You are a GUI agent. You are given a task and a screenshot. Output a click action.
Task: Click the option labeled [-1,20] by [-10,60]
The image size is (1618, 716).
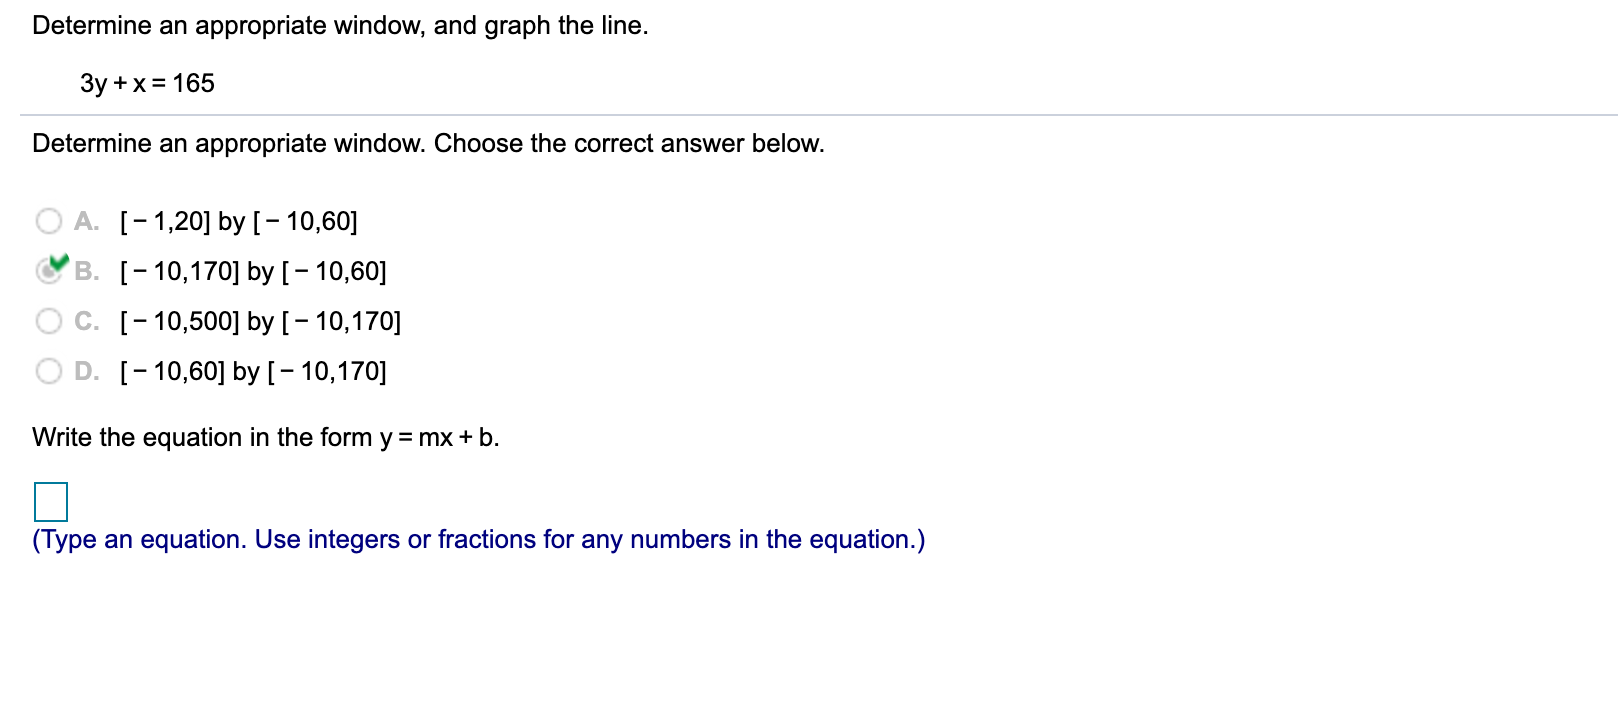[237, 220]
